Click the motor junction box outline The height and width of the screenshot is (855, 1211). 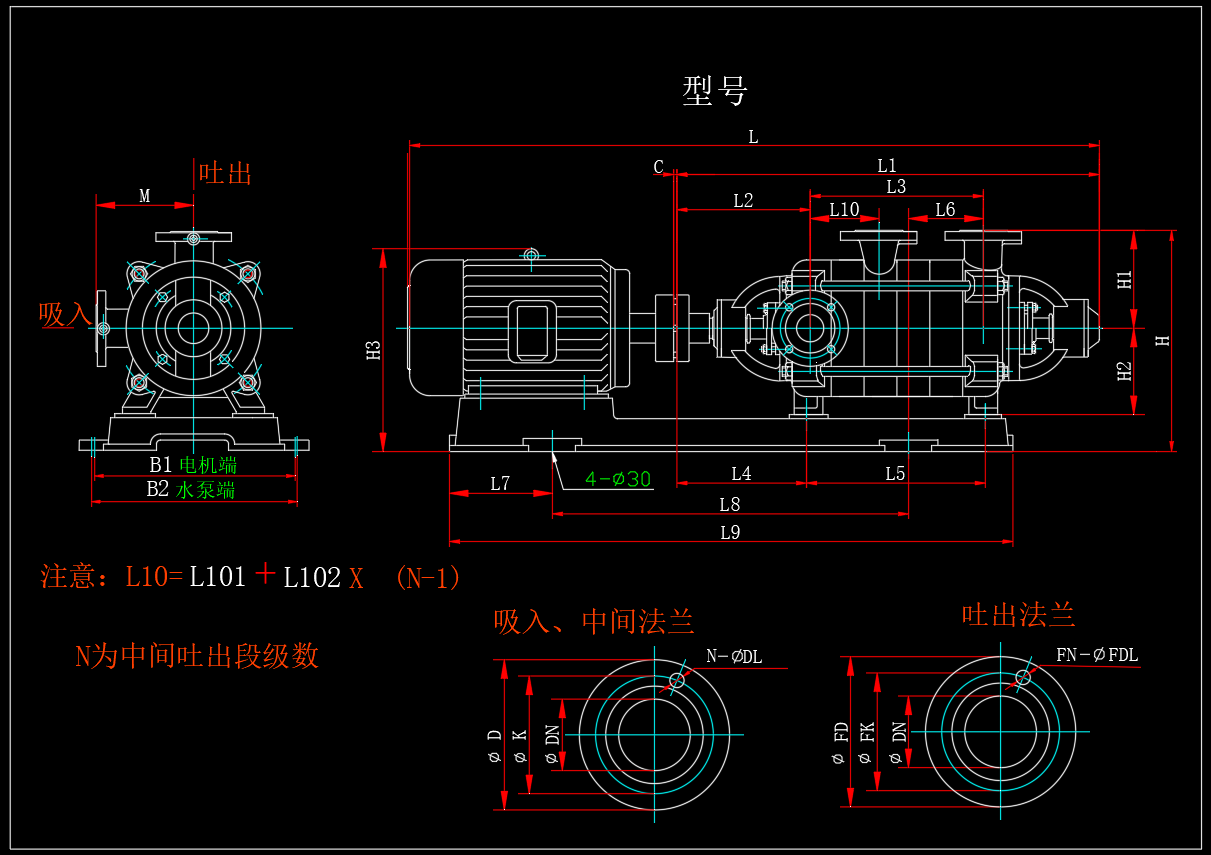(531, 332)
